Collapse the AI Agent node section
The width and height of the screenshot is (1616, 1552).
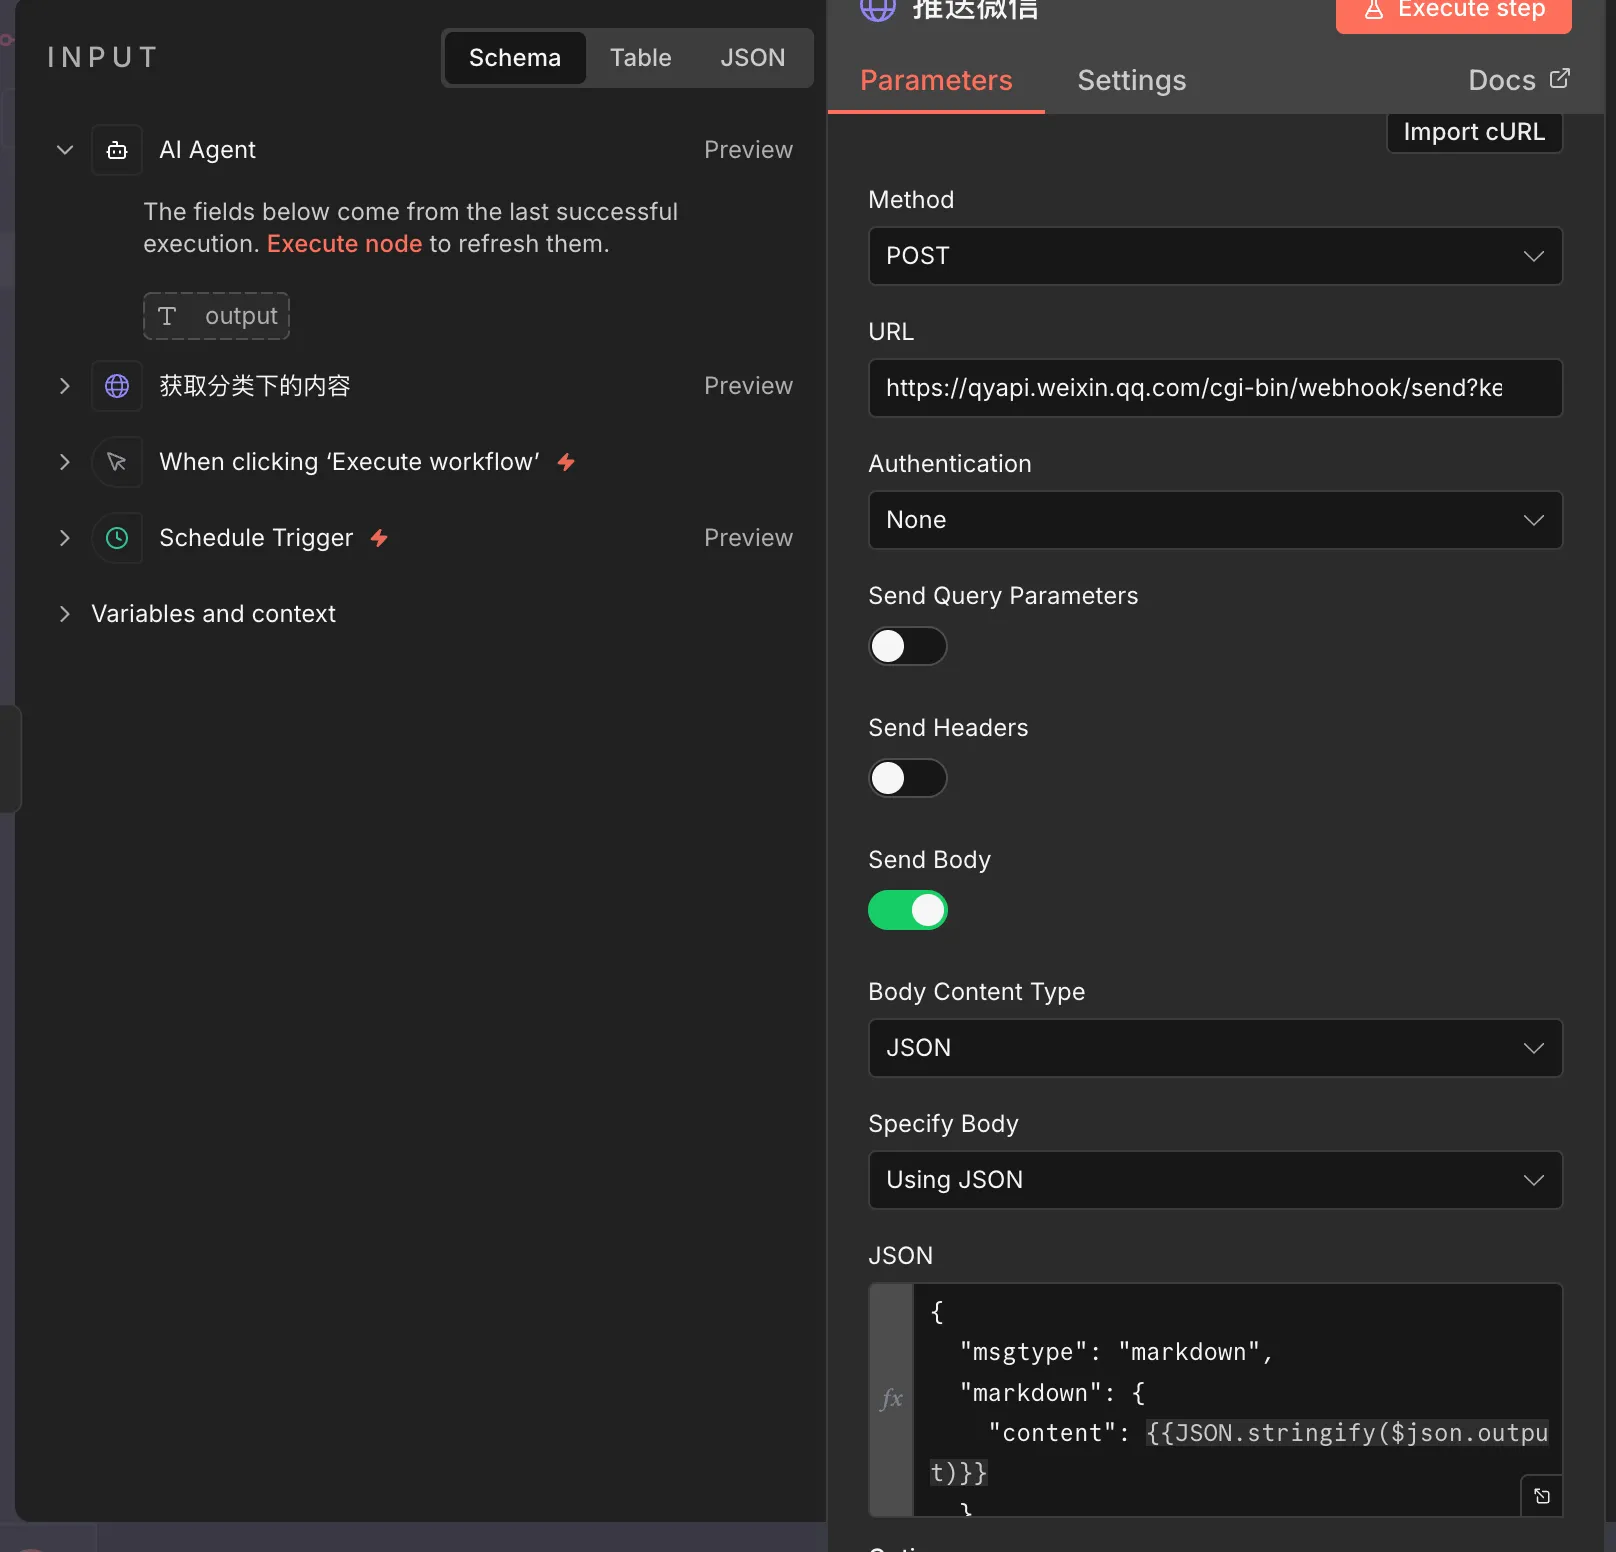pyautogui.click(x=65, y=150)
